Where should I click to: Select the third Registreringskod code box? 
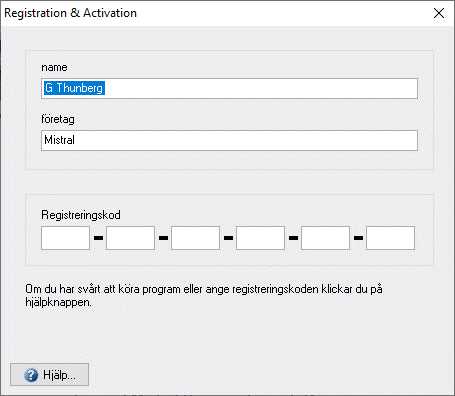[x=195, y=238]
